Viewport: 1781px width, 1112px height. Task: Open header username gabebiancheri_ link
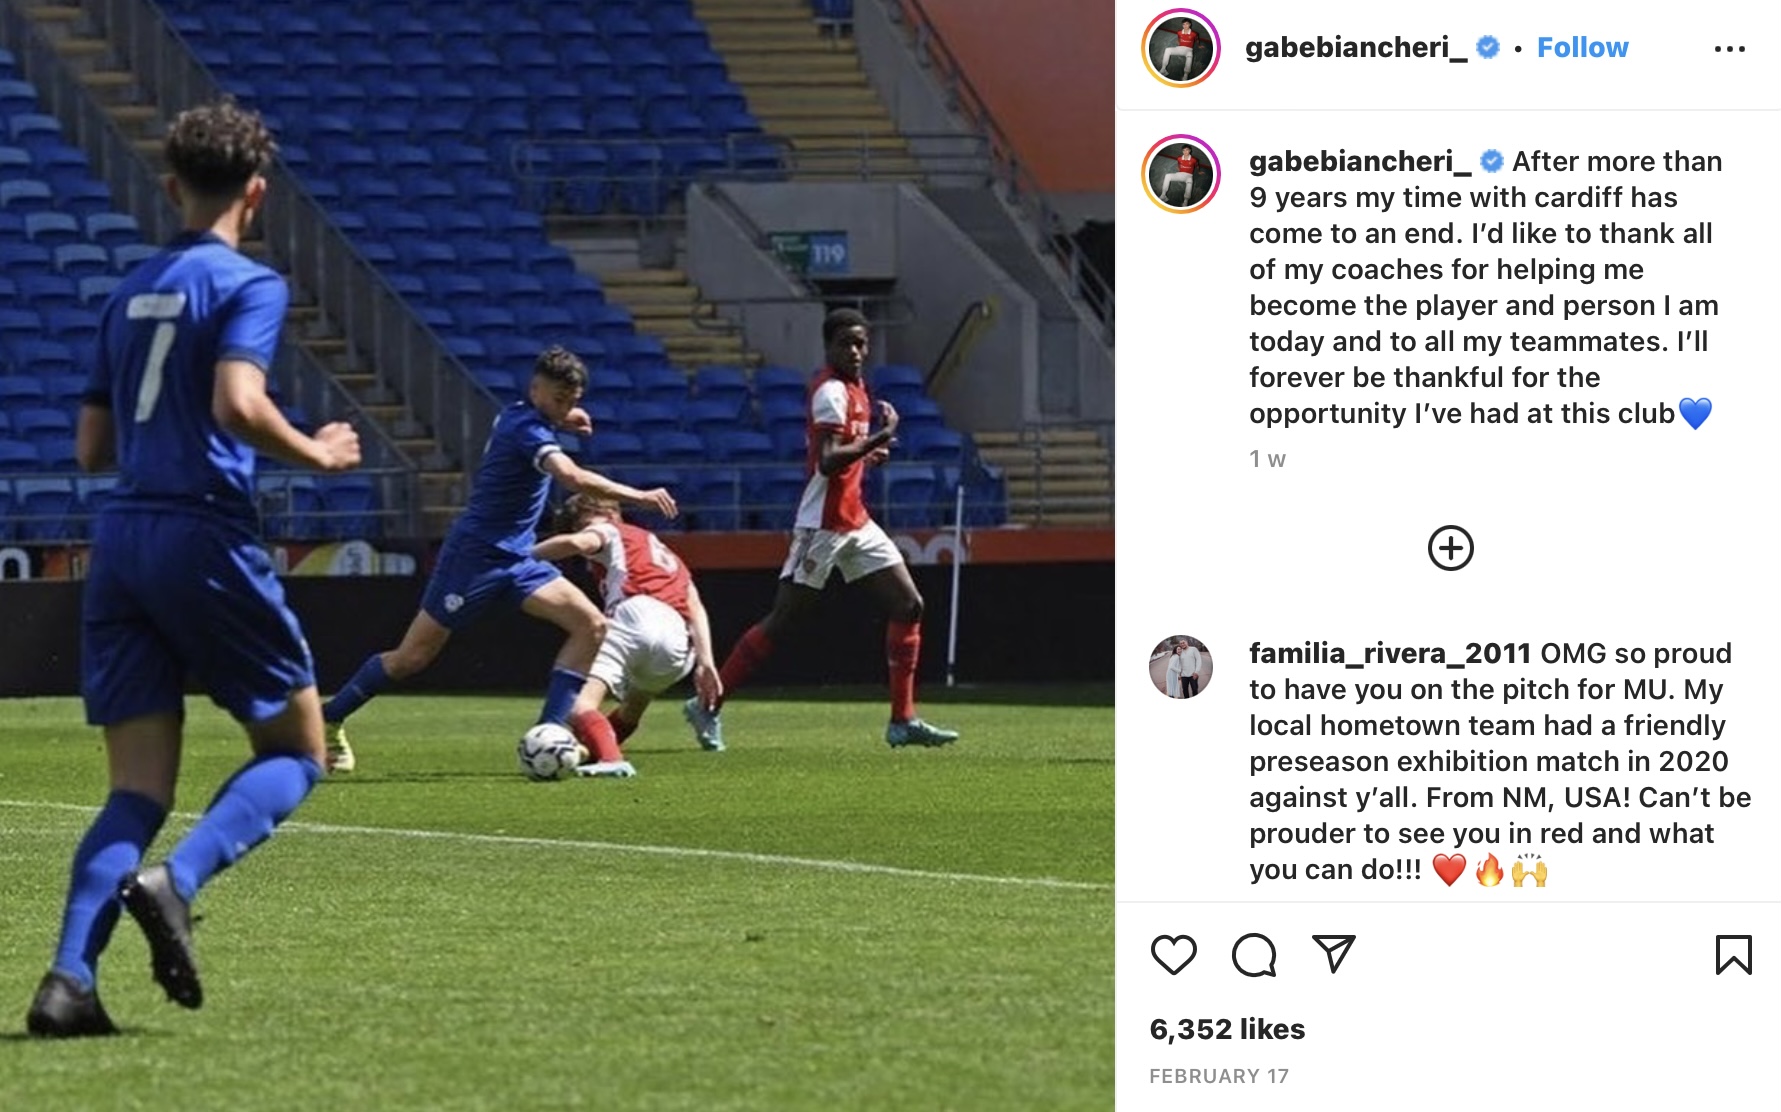click(1356, 47)
